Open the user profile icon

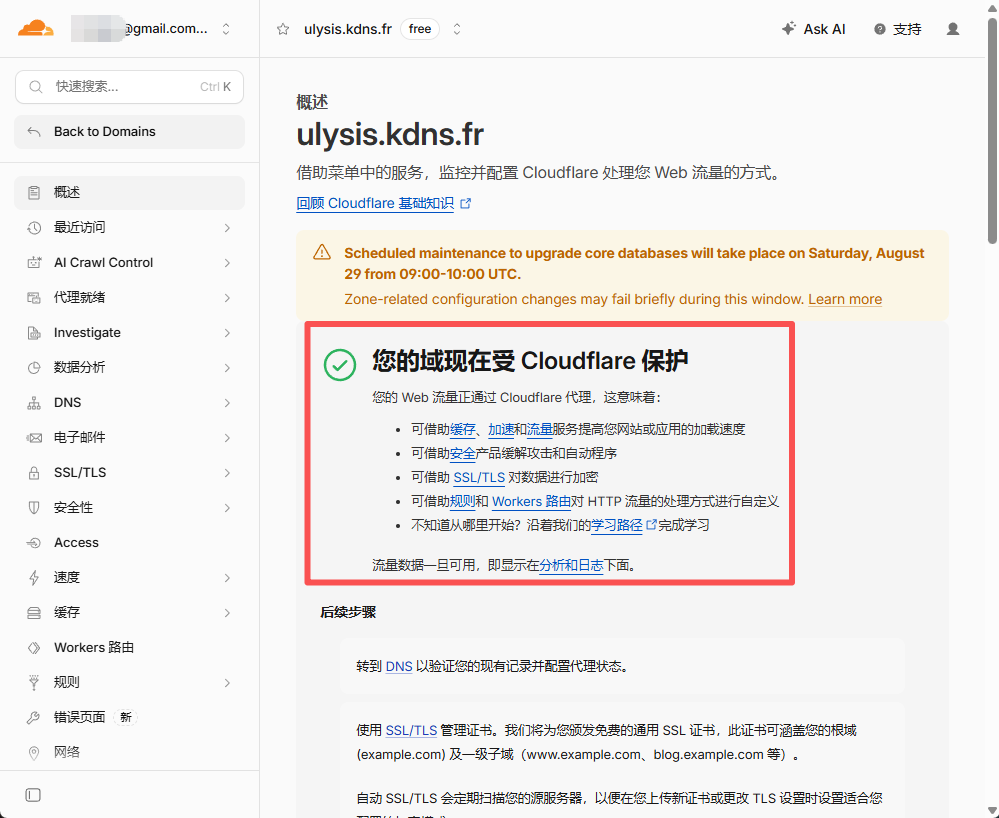pyautogui.click(x=953, y=29)
